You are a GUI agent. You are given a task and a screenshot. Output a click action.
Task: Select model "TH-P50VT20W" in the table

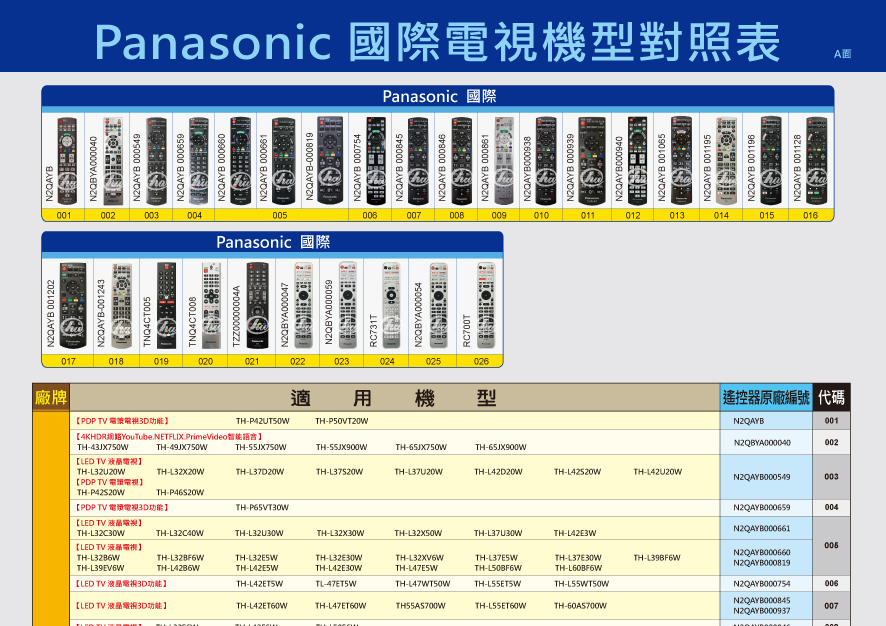[342, 421]
